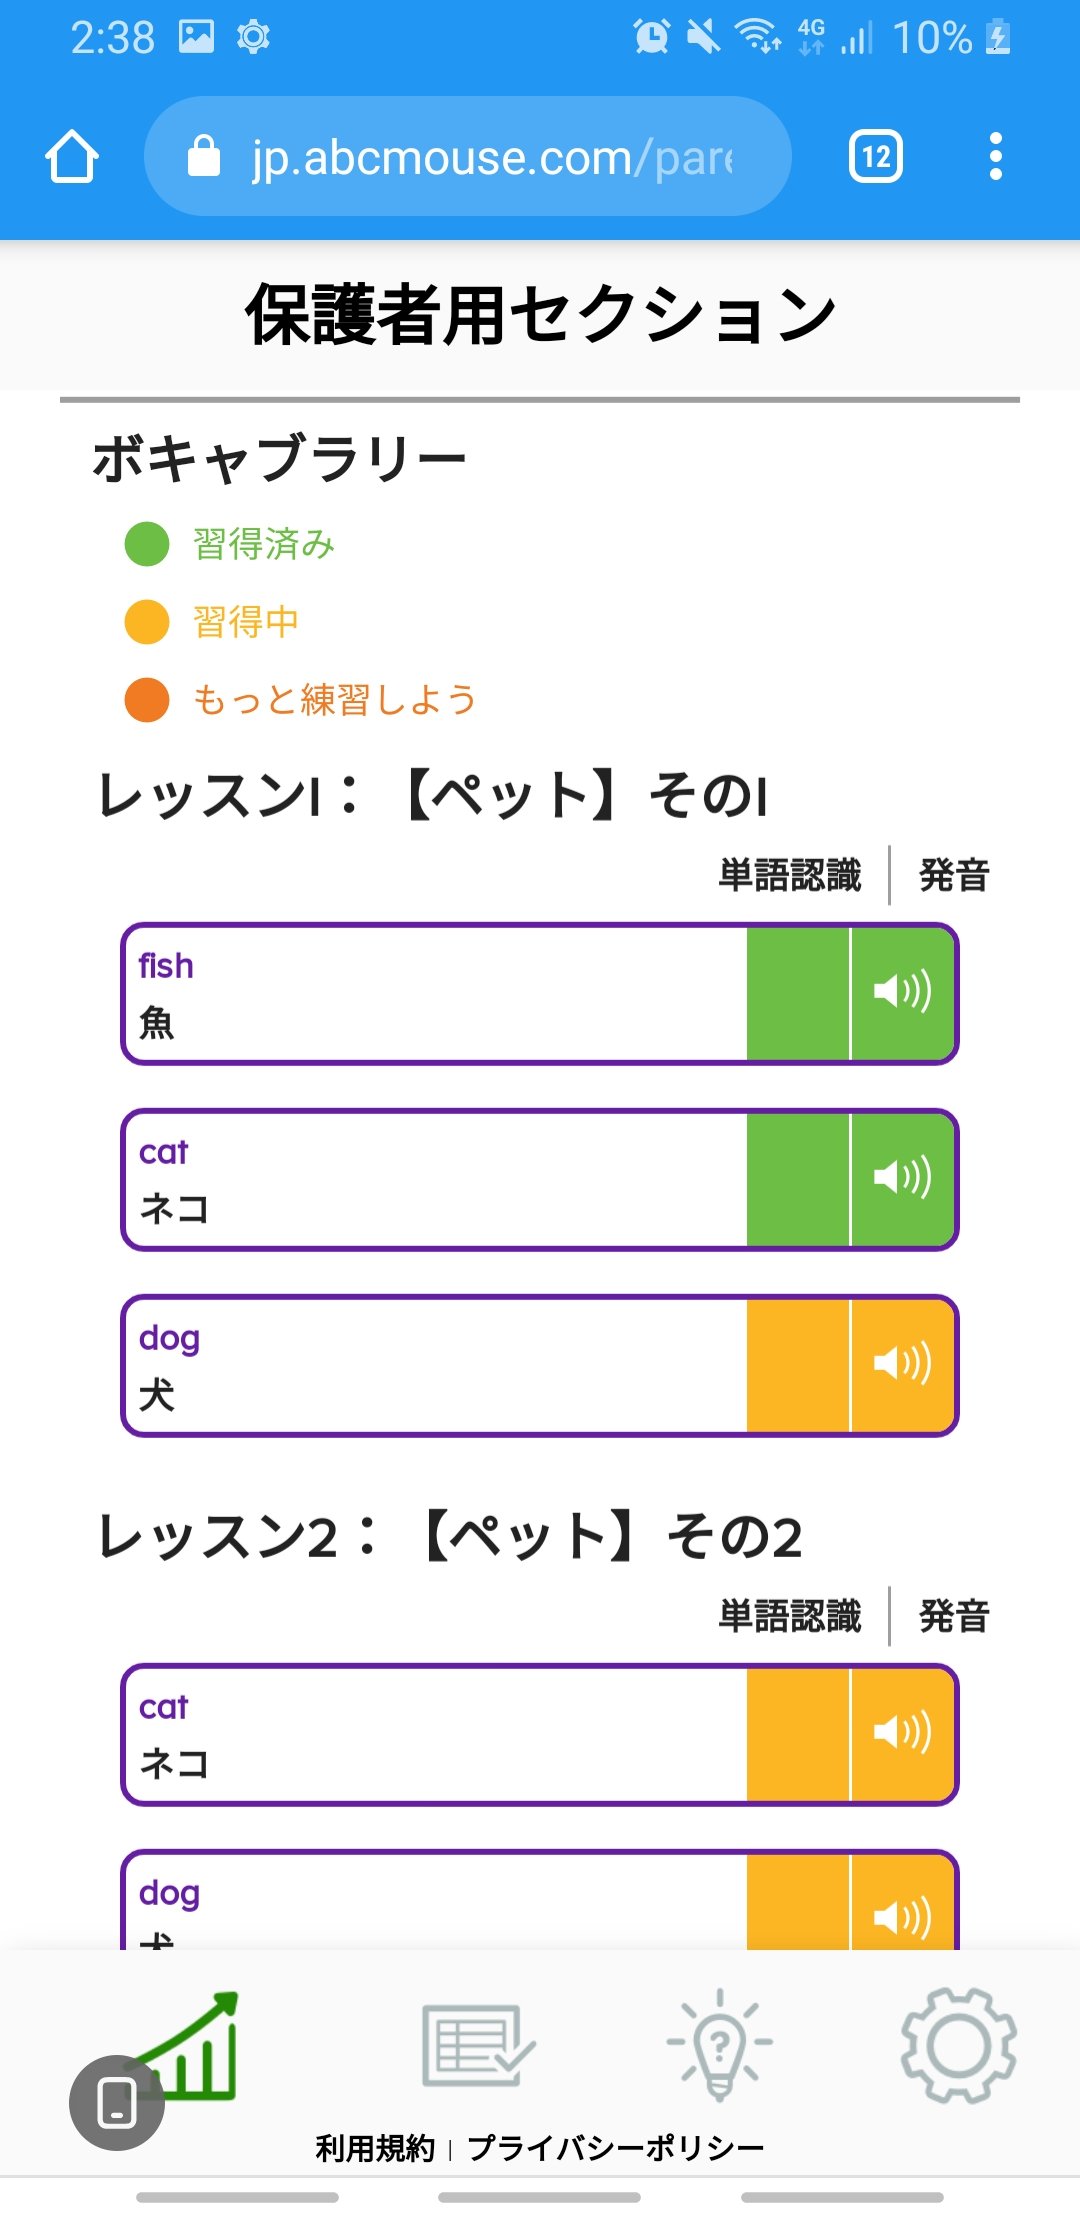Tap the green 習得済み legend dot
This screenshot has height=2220, width=1080.
pos(147,544)
